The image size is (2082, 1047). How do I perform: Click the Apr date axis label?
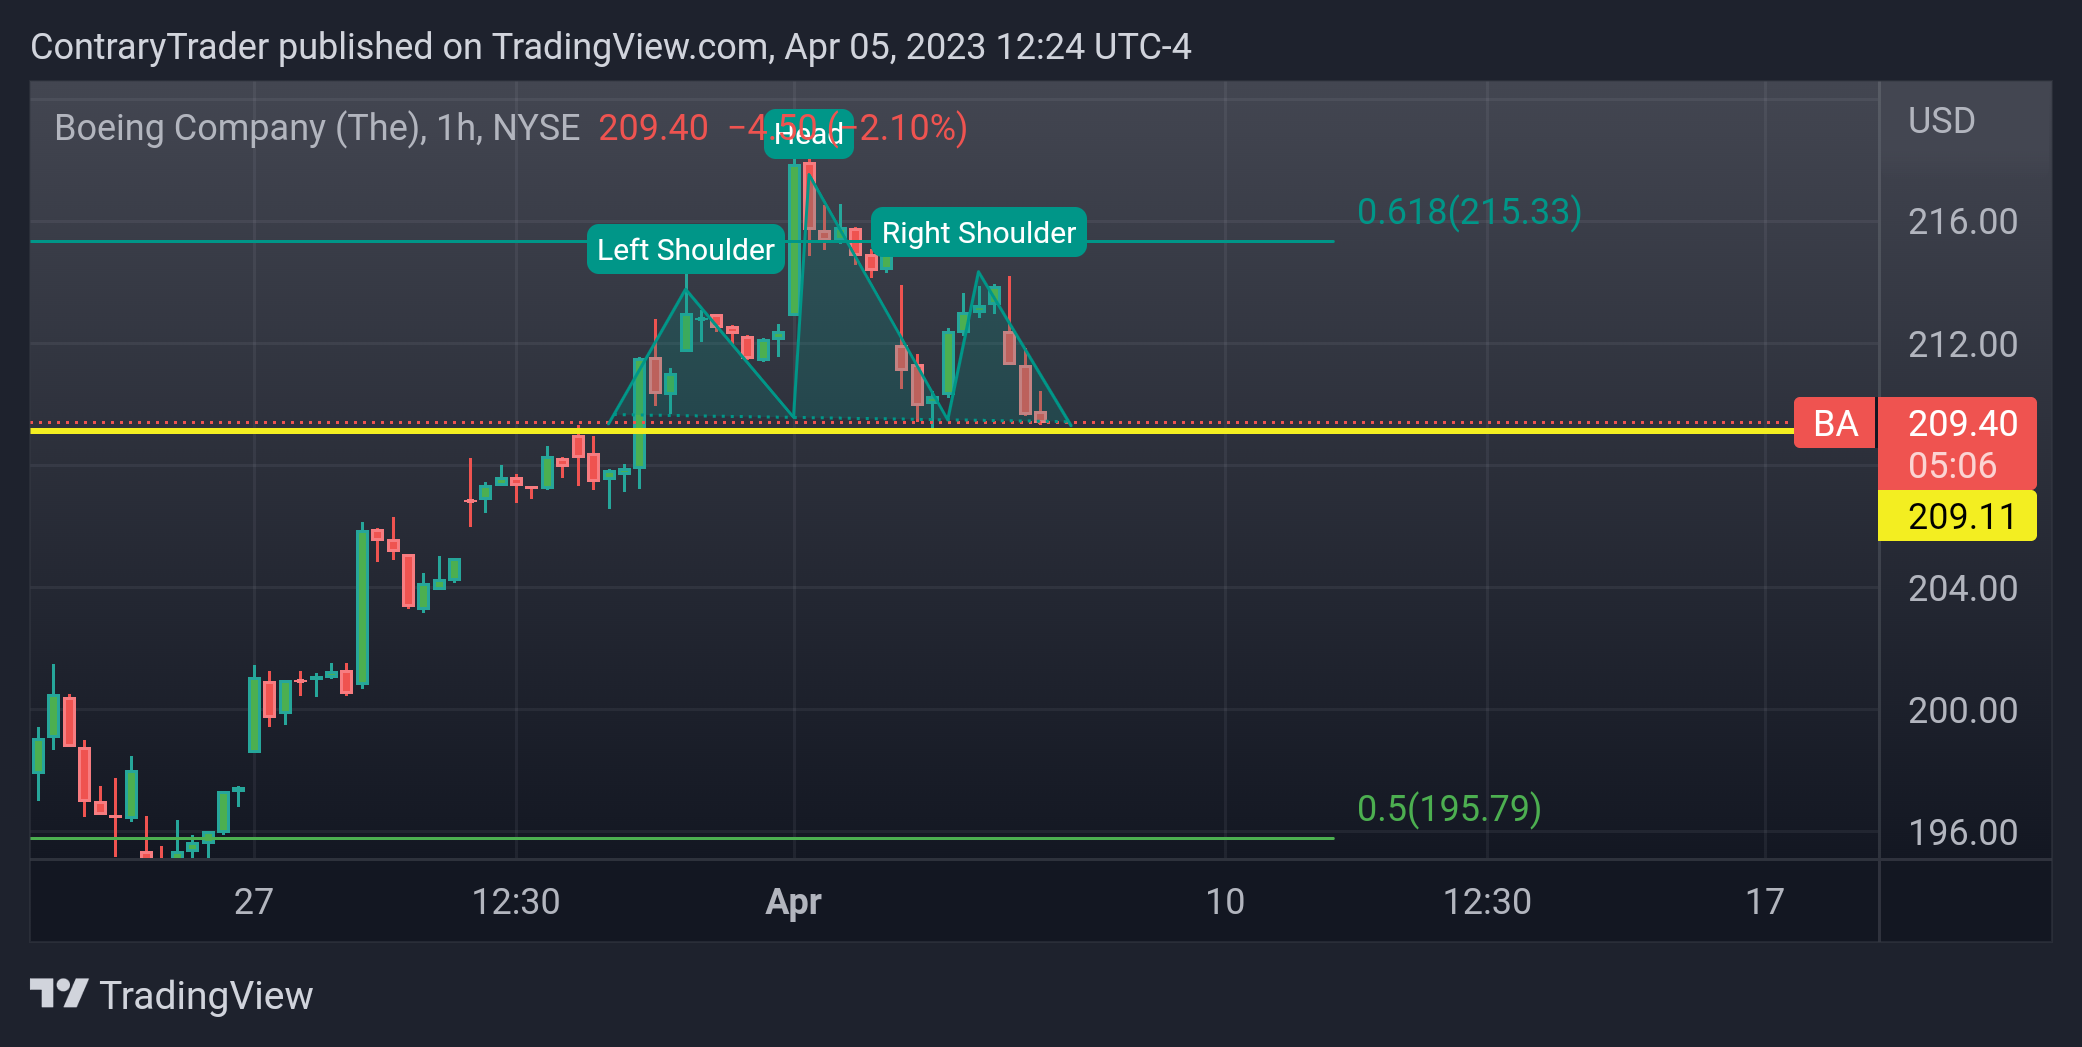pyautogui.click(x=794, y=902)
